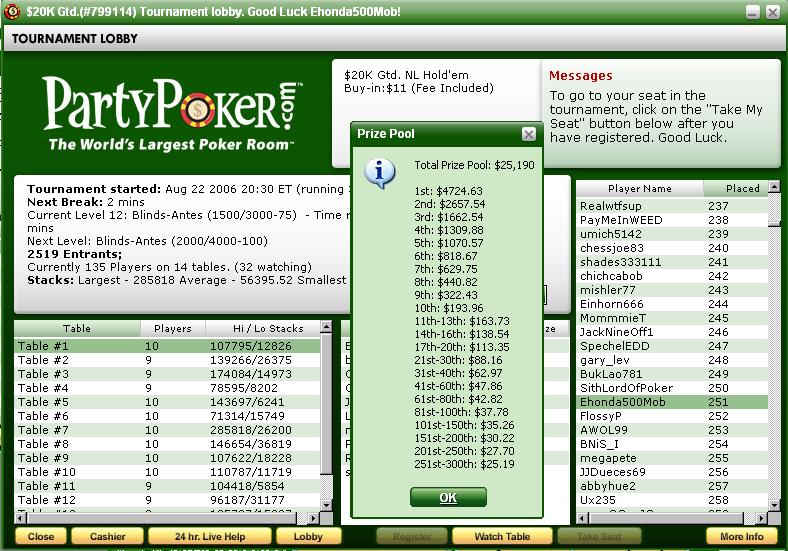Open 24 hr. Live Help
The width and height of the screenshot is (788, 551).
coord(210,536)
